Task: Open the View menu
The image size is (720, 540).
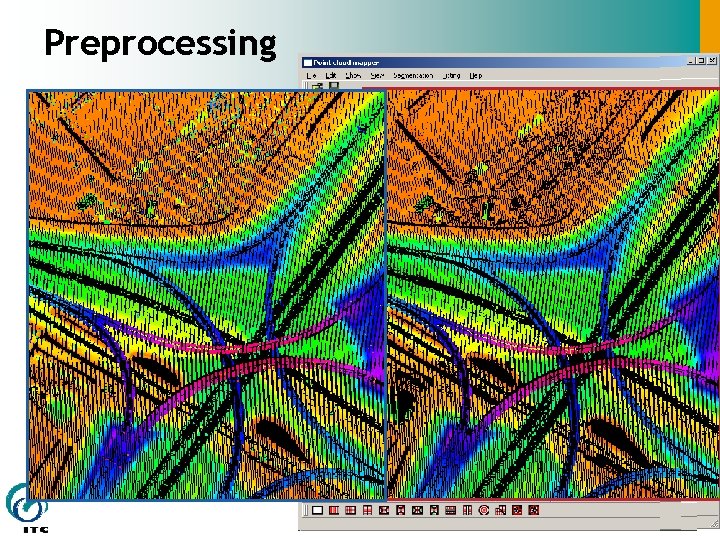Action: 377,75
